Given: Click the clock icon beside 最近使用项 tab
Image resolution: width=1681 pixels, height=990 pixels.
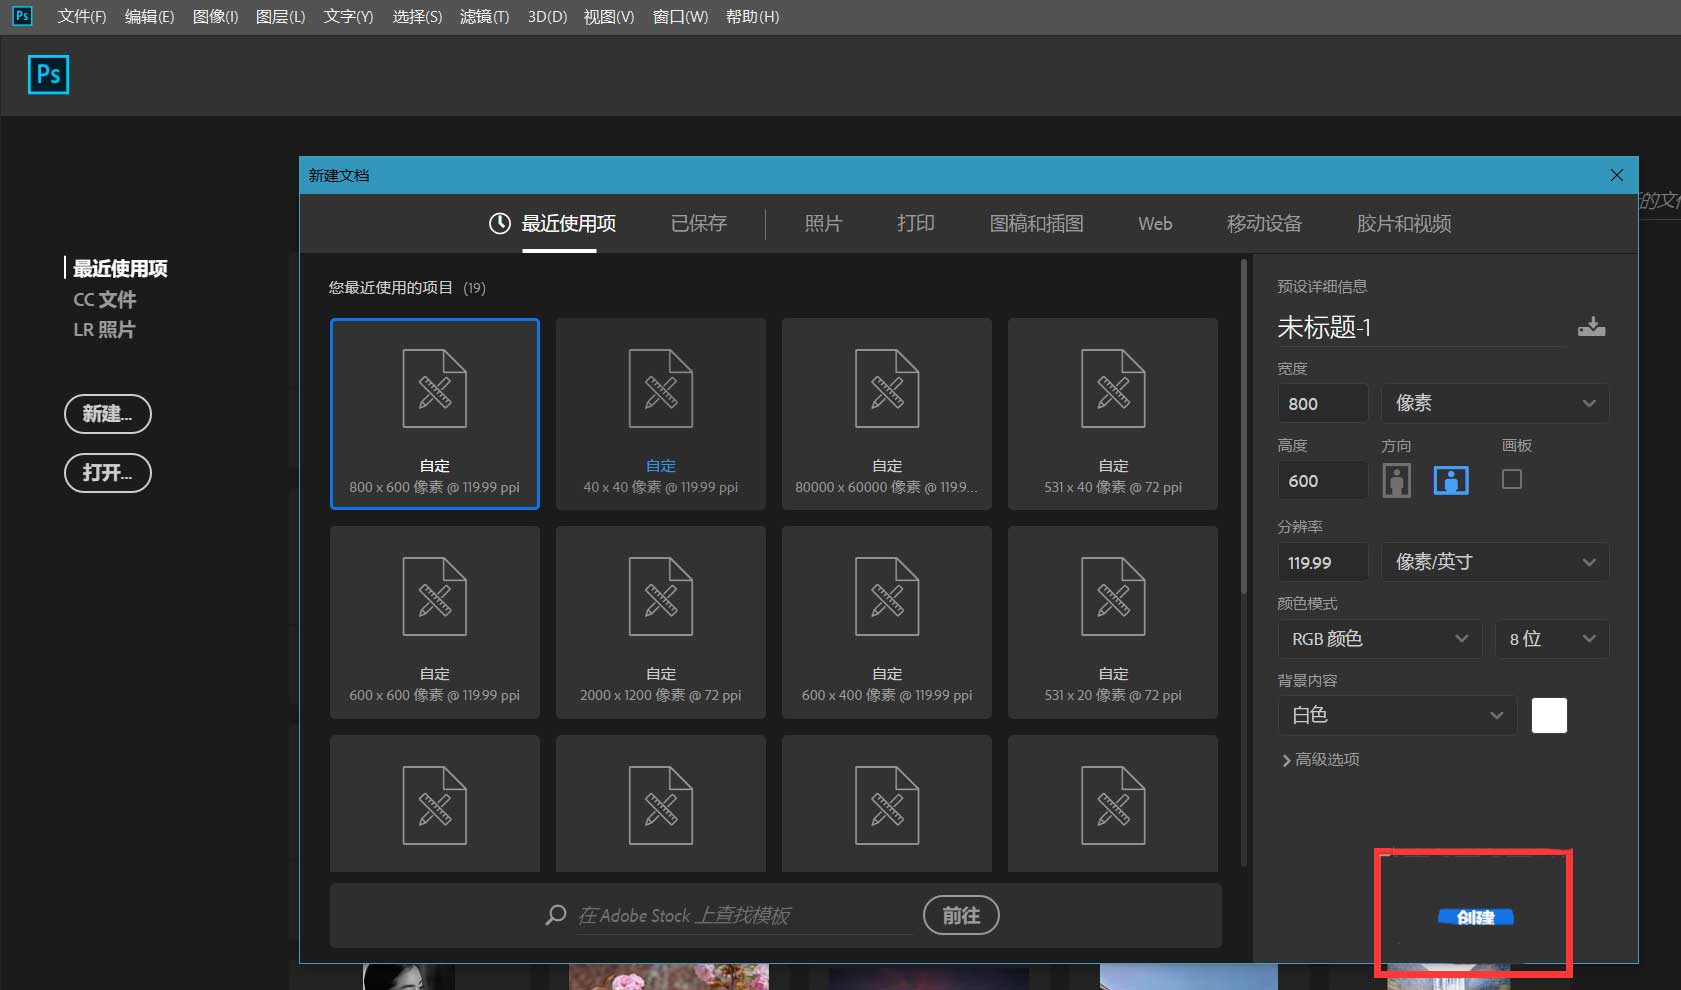Looking at the screenshot, I should pyautogui.click(x=500, y=223).
